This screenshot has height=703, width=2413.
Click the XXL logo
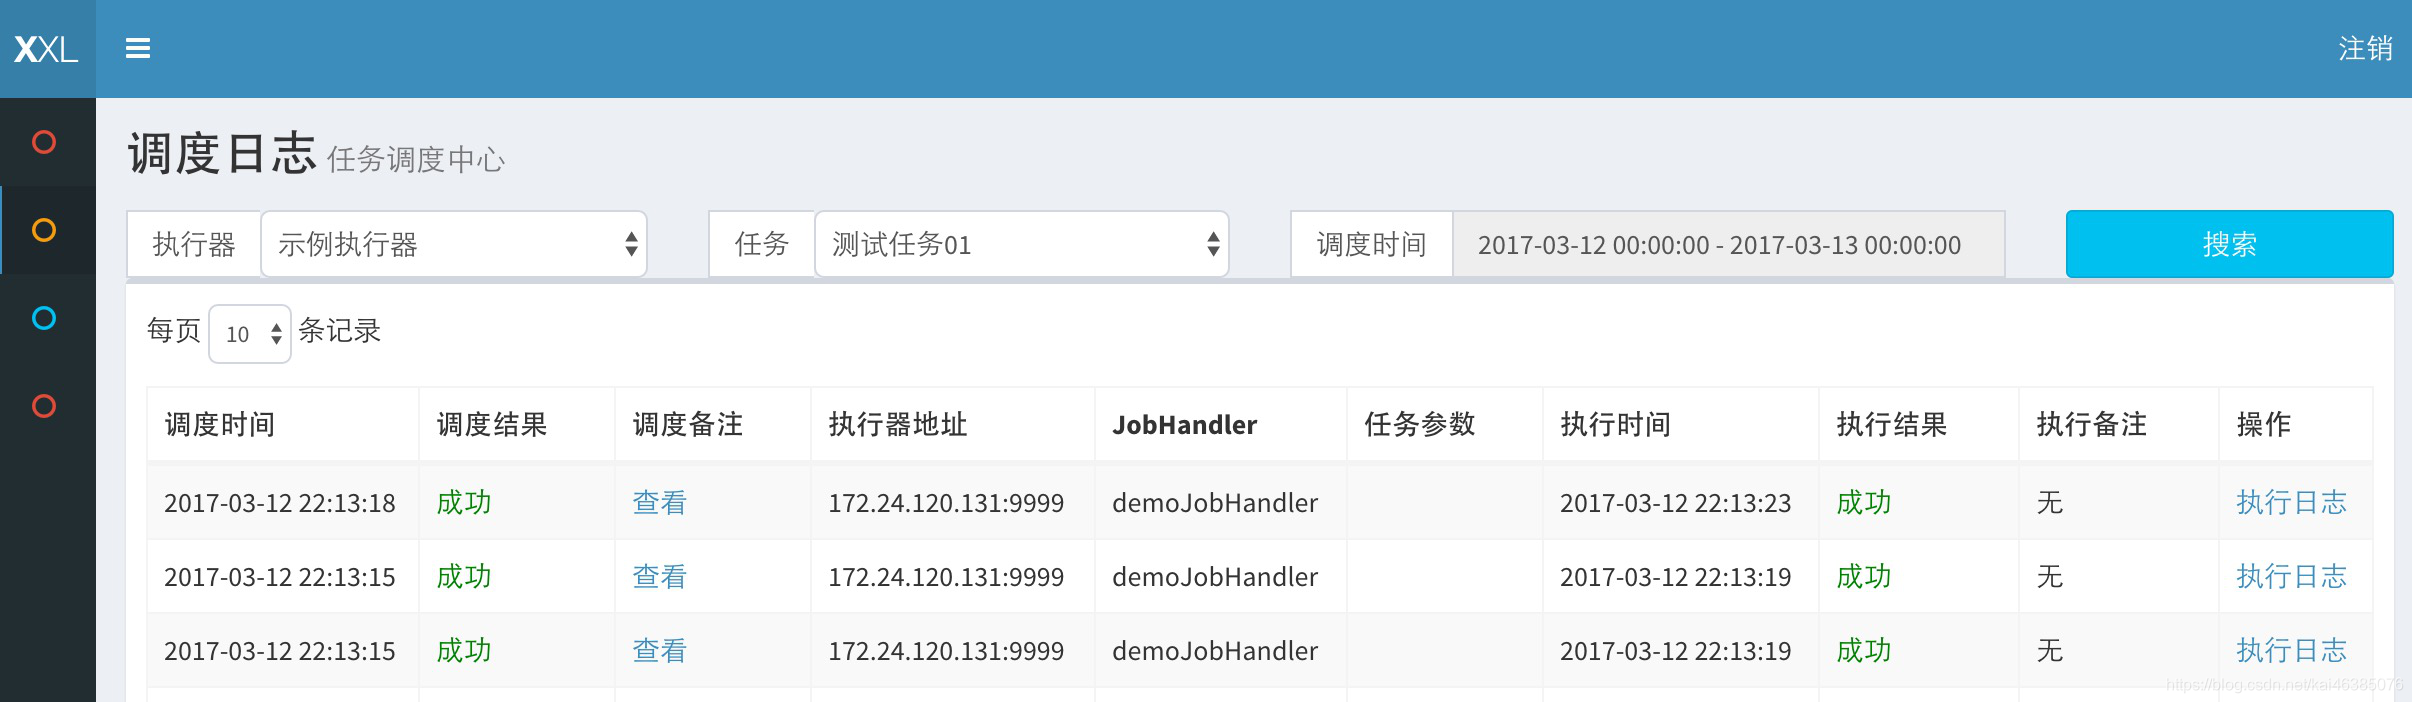tap(46, 49)
